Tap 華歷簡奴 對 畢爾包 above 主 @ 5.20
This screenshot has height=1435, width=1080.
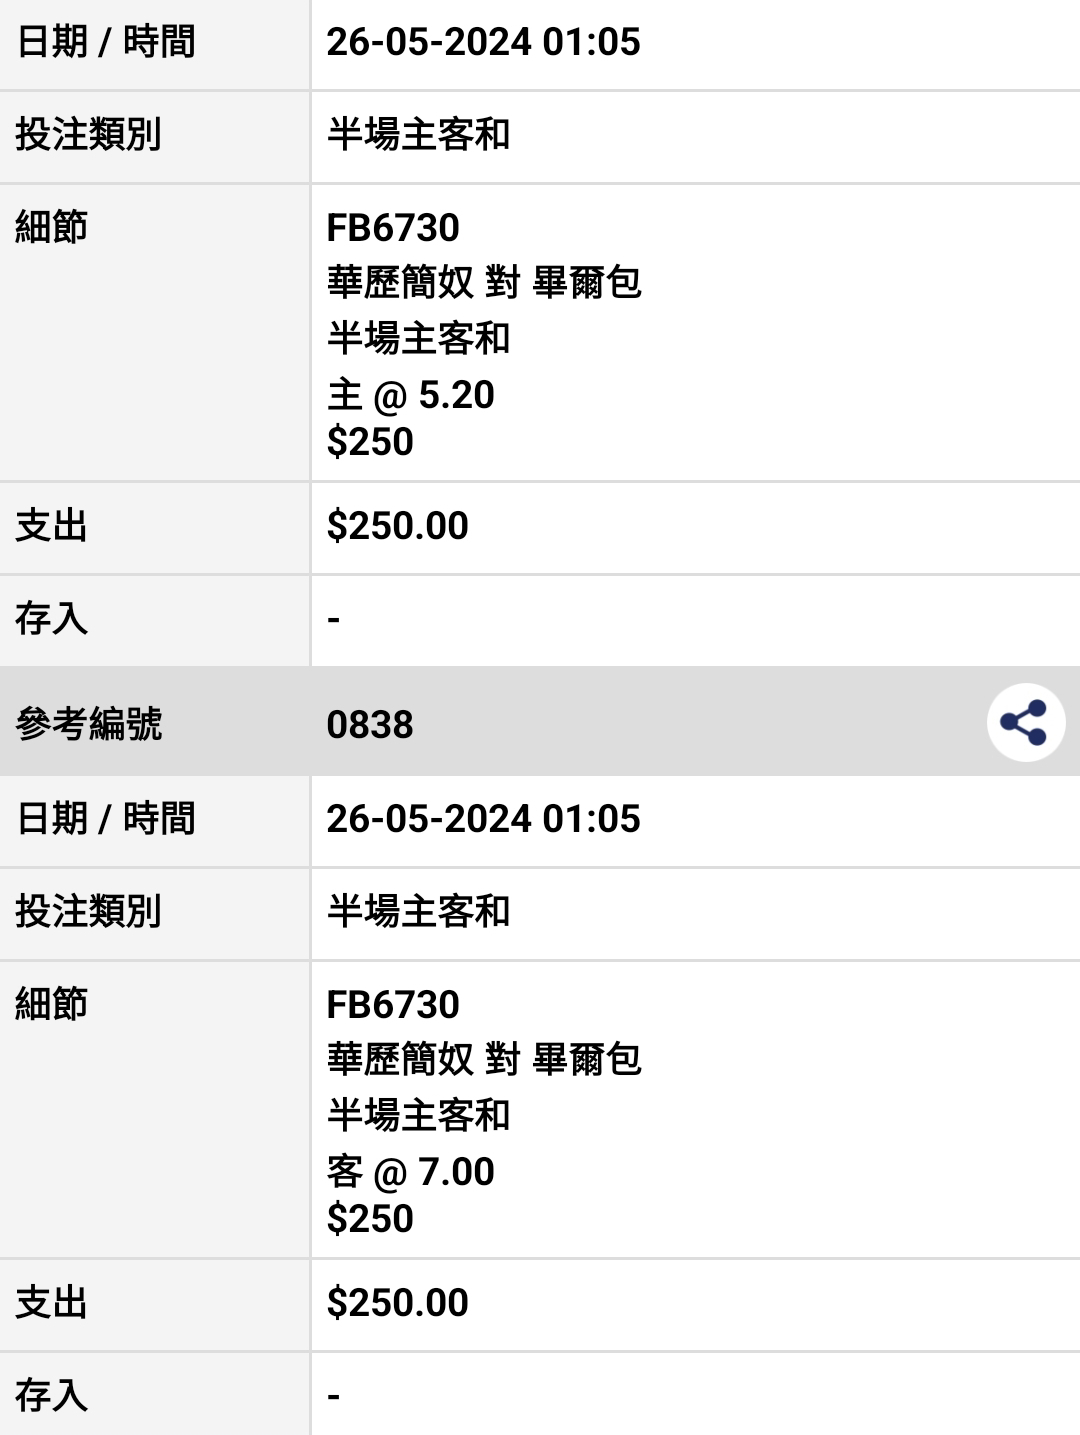click(484, 283)
